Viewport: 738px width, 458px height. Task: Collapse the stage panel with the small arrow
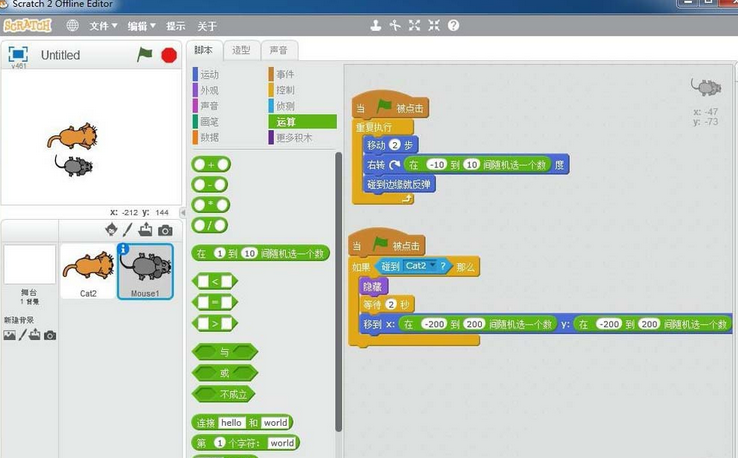tap(183, 212)
